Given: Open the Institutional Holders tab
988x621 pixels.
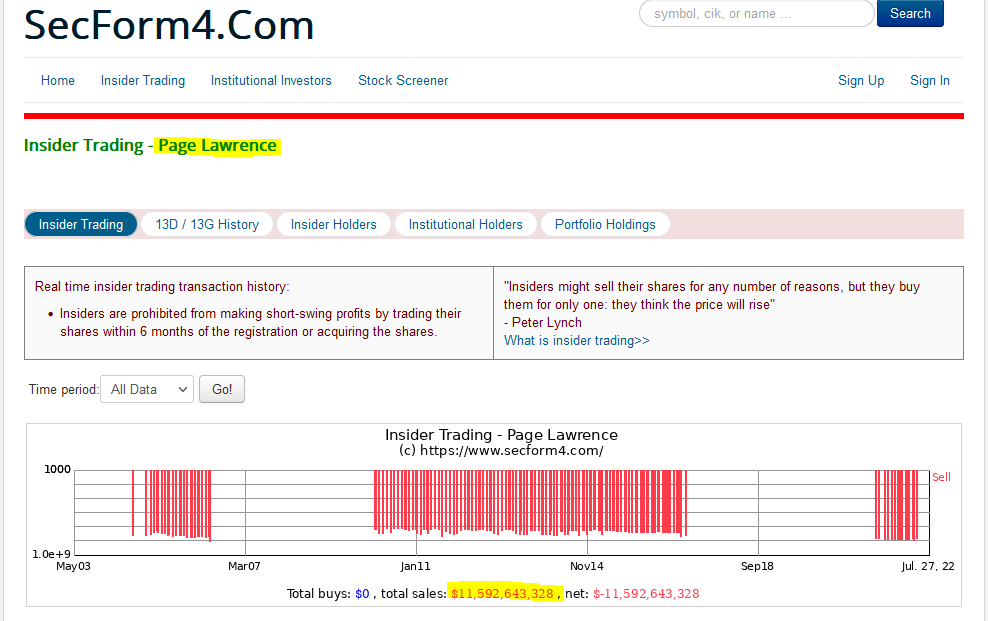Looking at the screenshot, I should pyautogui.click(x=466, y=225).
